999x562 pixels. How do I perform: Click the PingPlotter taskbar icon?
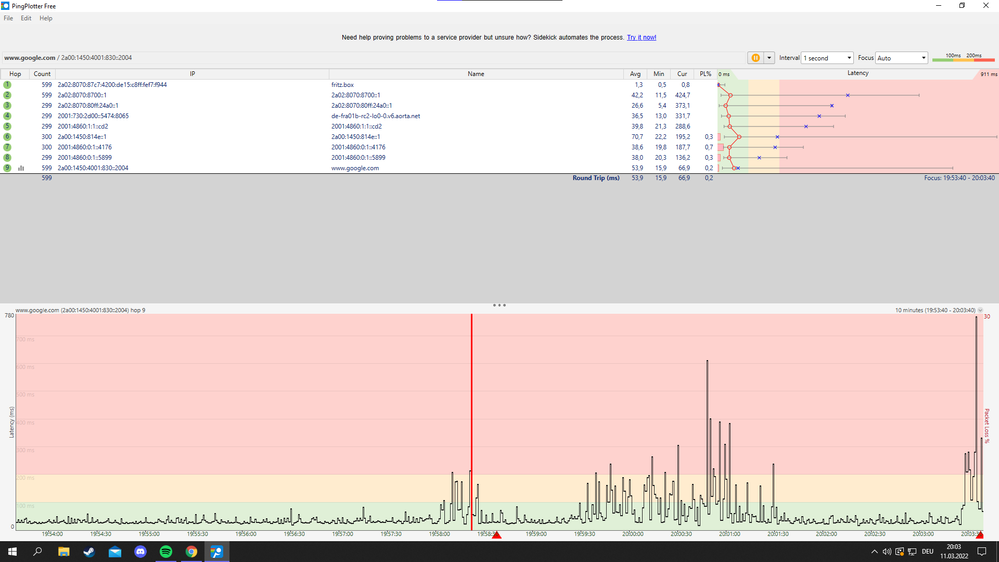[217, 552]
